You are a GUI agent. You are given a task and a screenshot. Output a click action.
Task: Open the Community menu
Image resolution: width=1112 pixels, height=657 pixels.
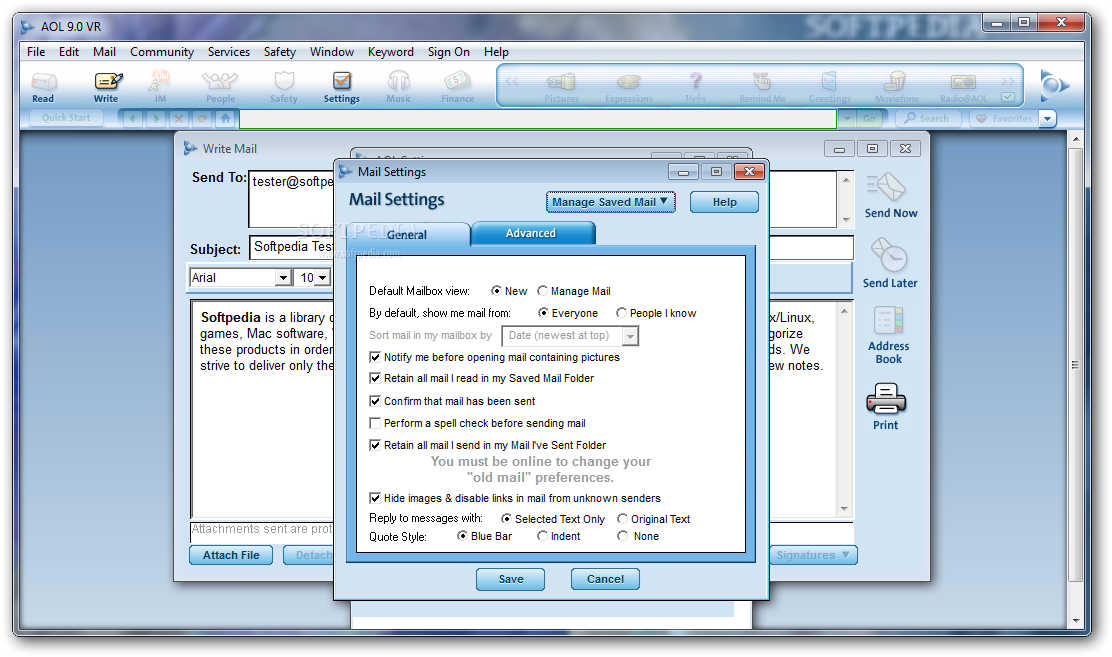click(x=162, y=52)
